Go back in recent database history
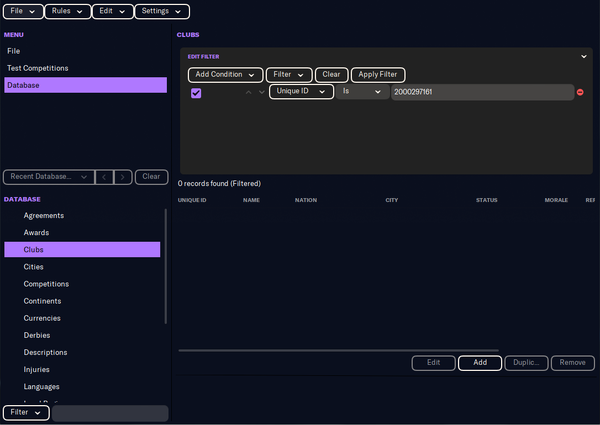The image size is (600, 425). (x=104, y=177)
